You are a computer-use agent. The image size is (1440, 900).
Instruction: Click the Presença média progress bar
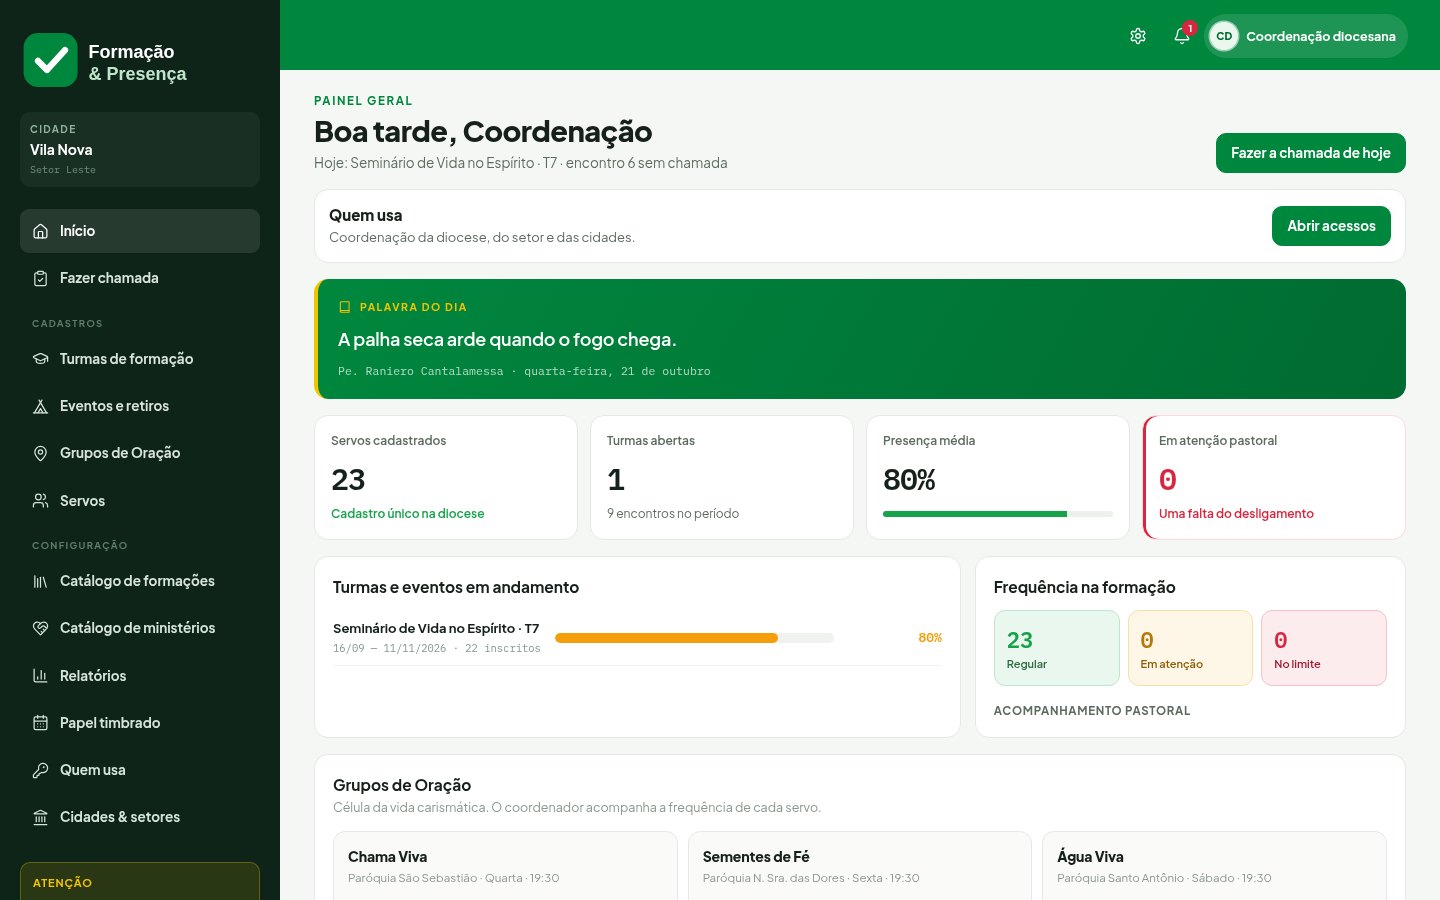click(998, 514)
